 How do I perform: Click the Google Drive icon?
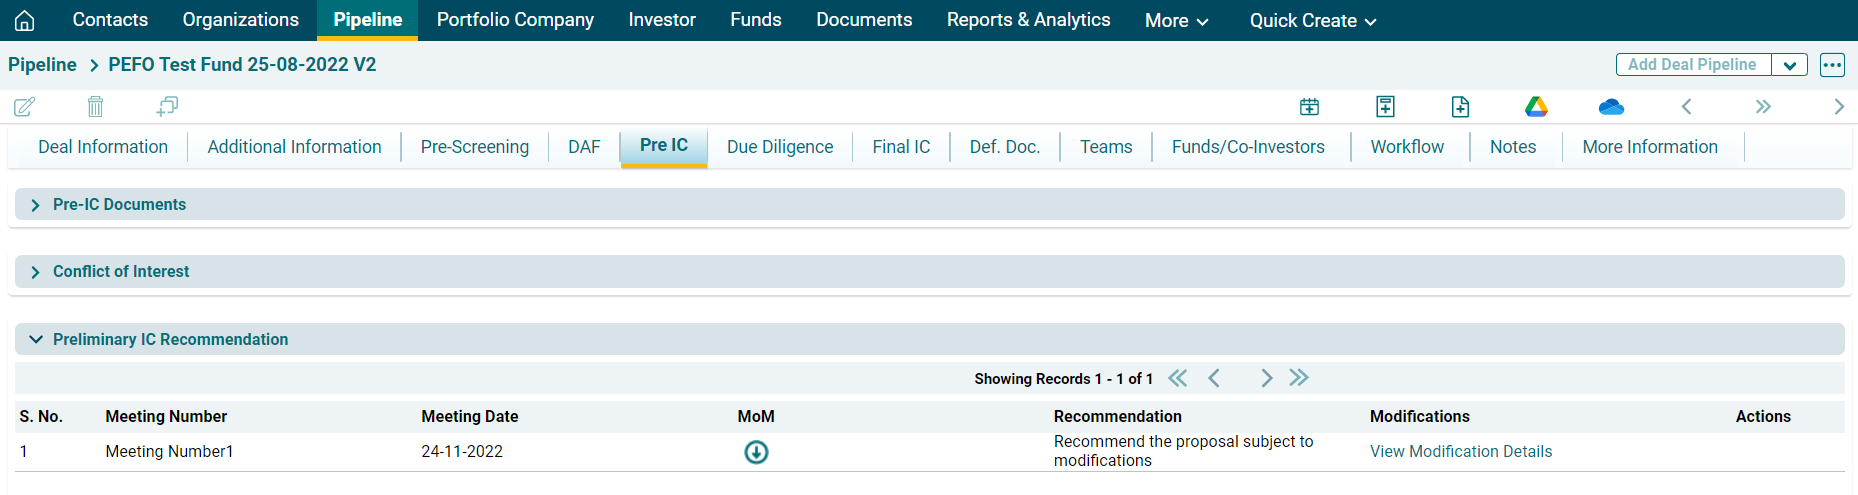click(x=1536, y=106)
